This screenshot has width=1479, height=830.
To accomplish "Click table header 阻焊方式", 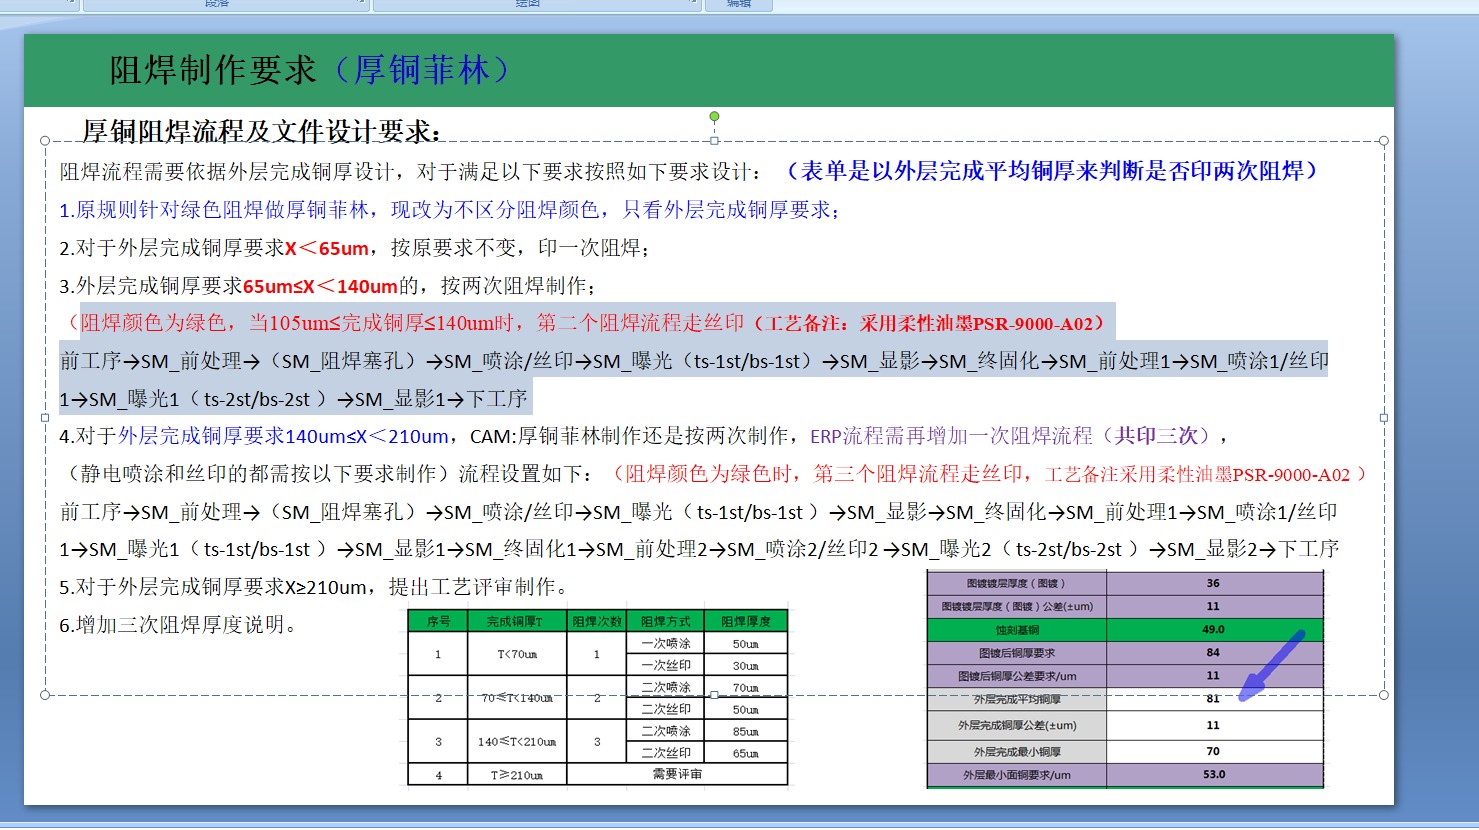I will (x=666, y=621).
